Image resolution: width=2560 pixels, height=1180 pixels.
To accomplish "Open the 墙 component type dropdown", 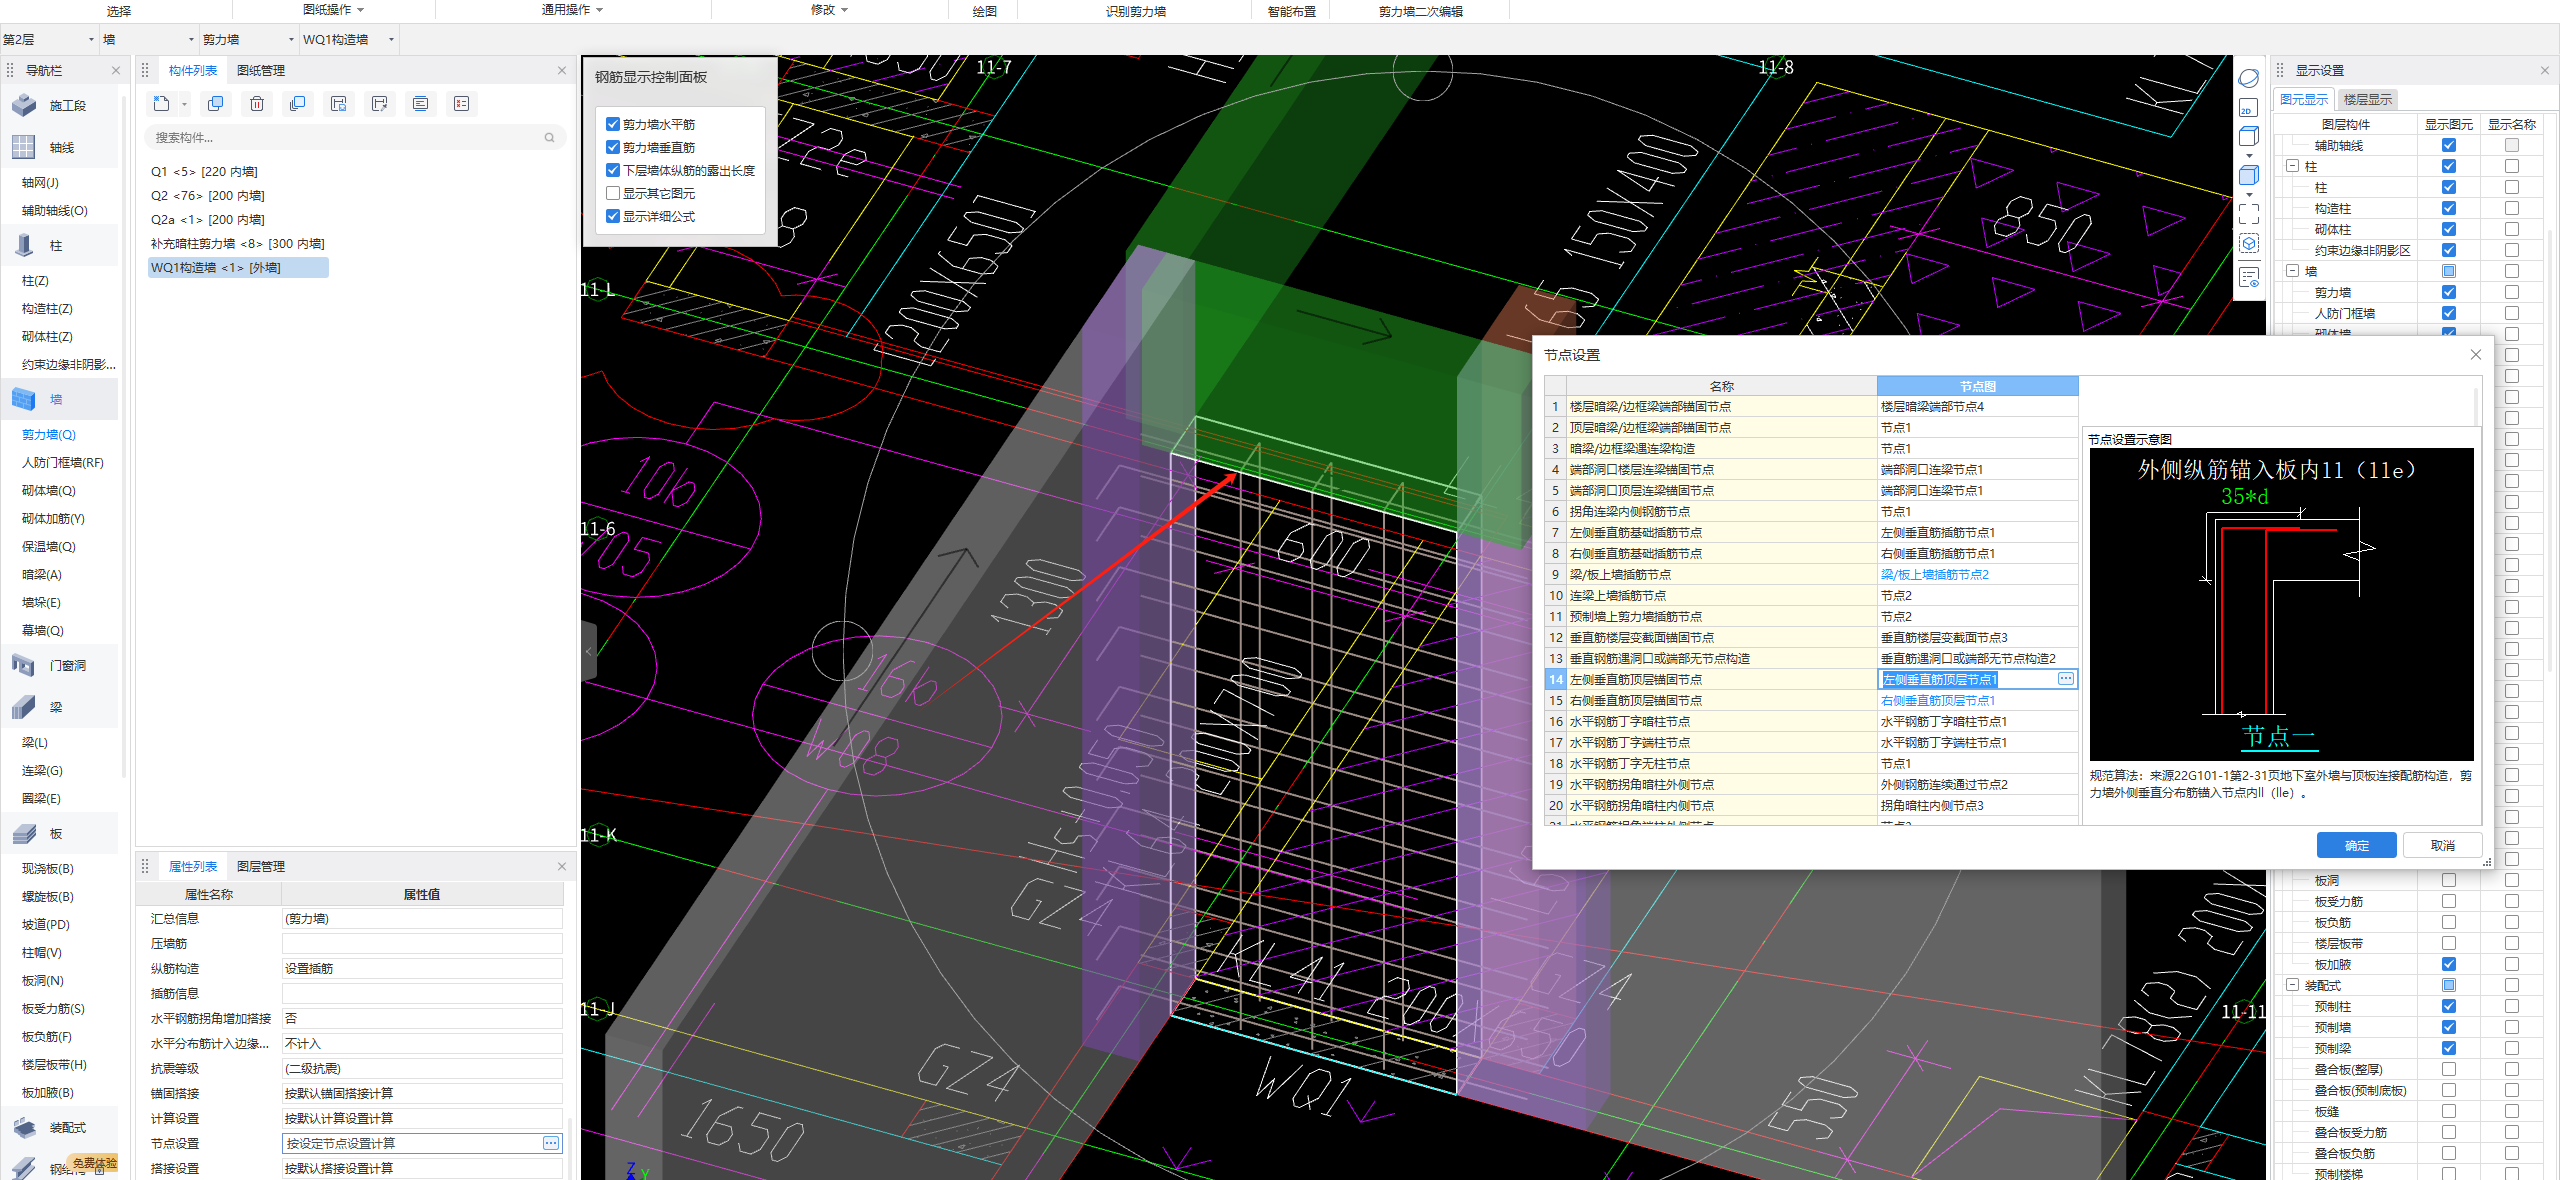I will pos(148,40).
